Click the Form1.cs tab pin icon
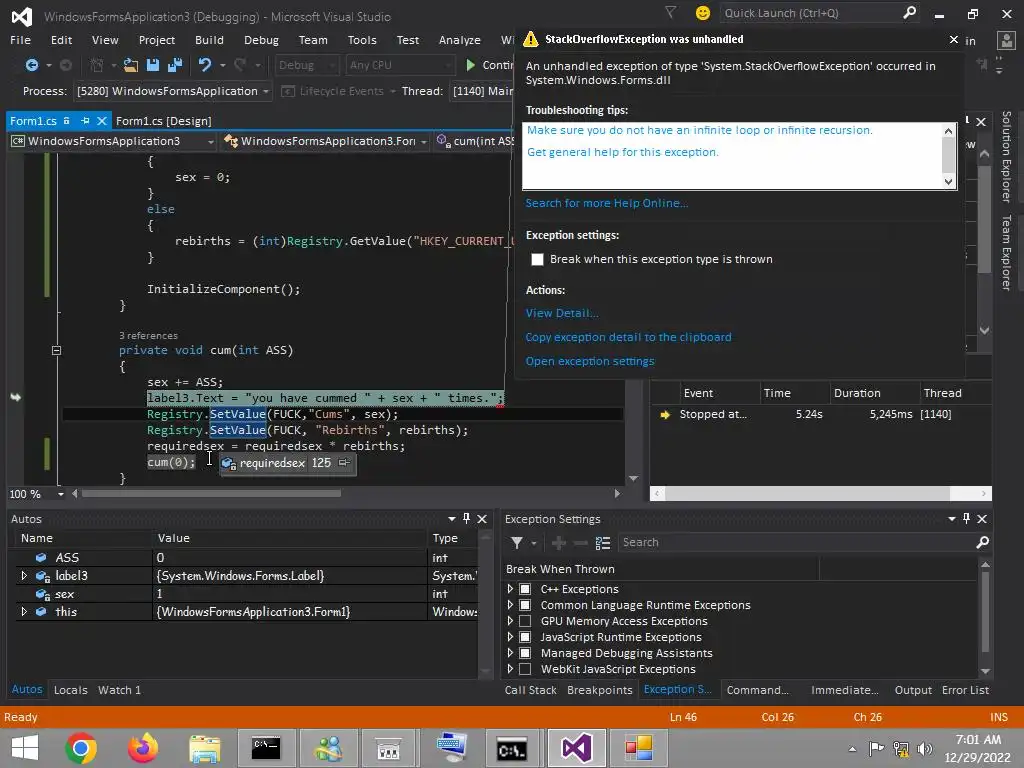 85,121
